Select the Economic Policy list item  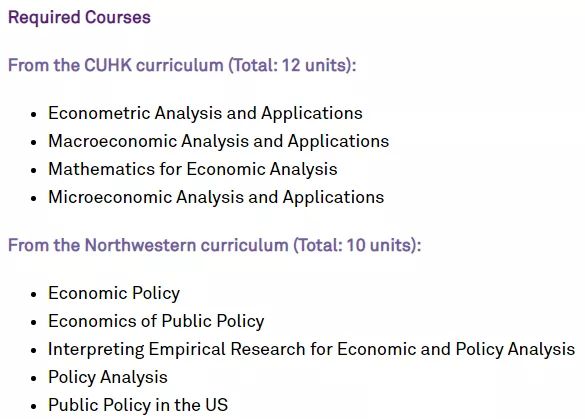tap(114, 294)
